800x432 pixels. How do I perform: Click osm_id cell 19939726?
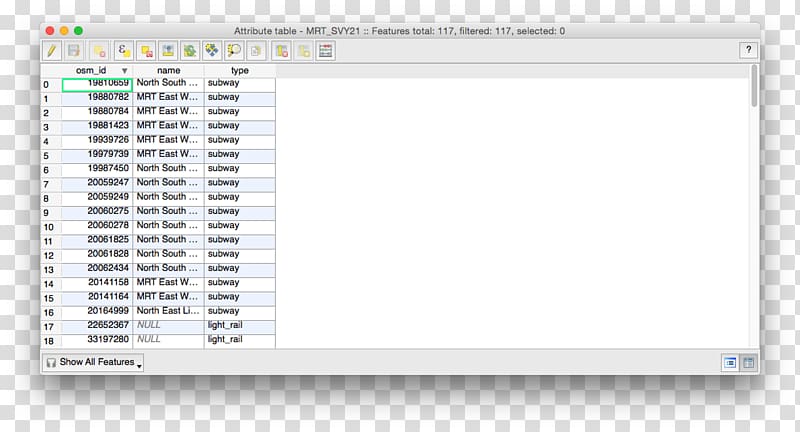[x=97, y=142]
